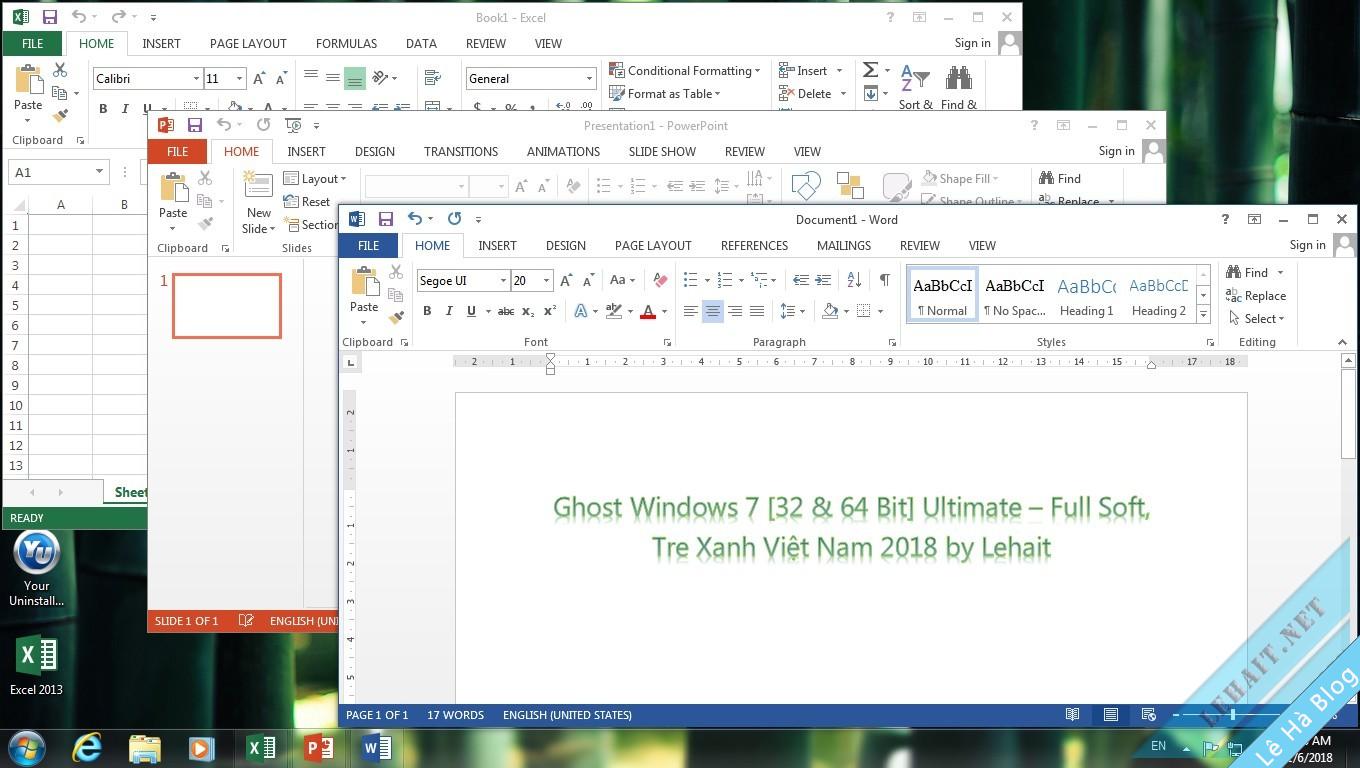The width and height of the screenshot is (1360, 768).
Task: Click Clear All Formatting eraser icon in Word
Action: tap(660, 280)
